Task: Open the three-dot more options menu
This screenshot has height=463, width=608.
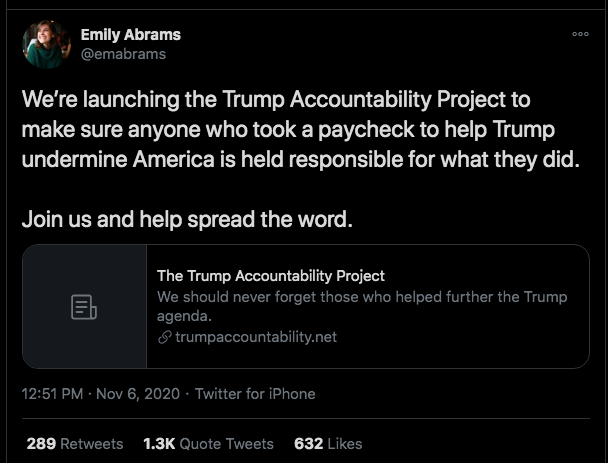Action: coord(580,33)
